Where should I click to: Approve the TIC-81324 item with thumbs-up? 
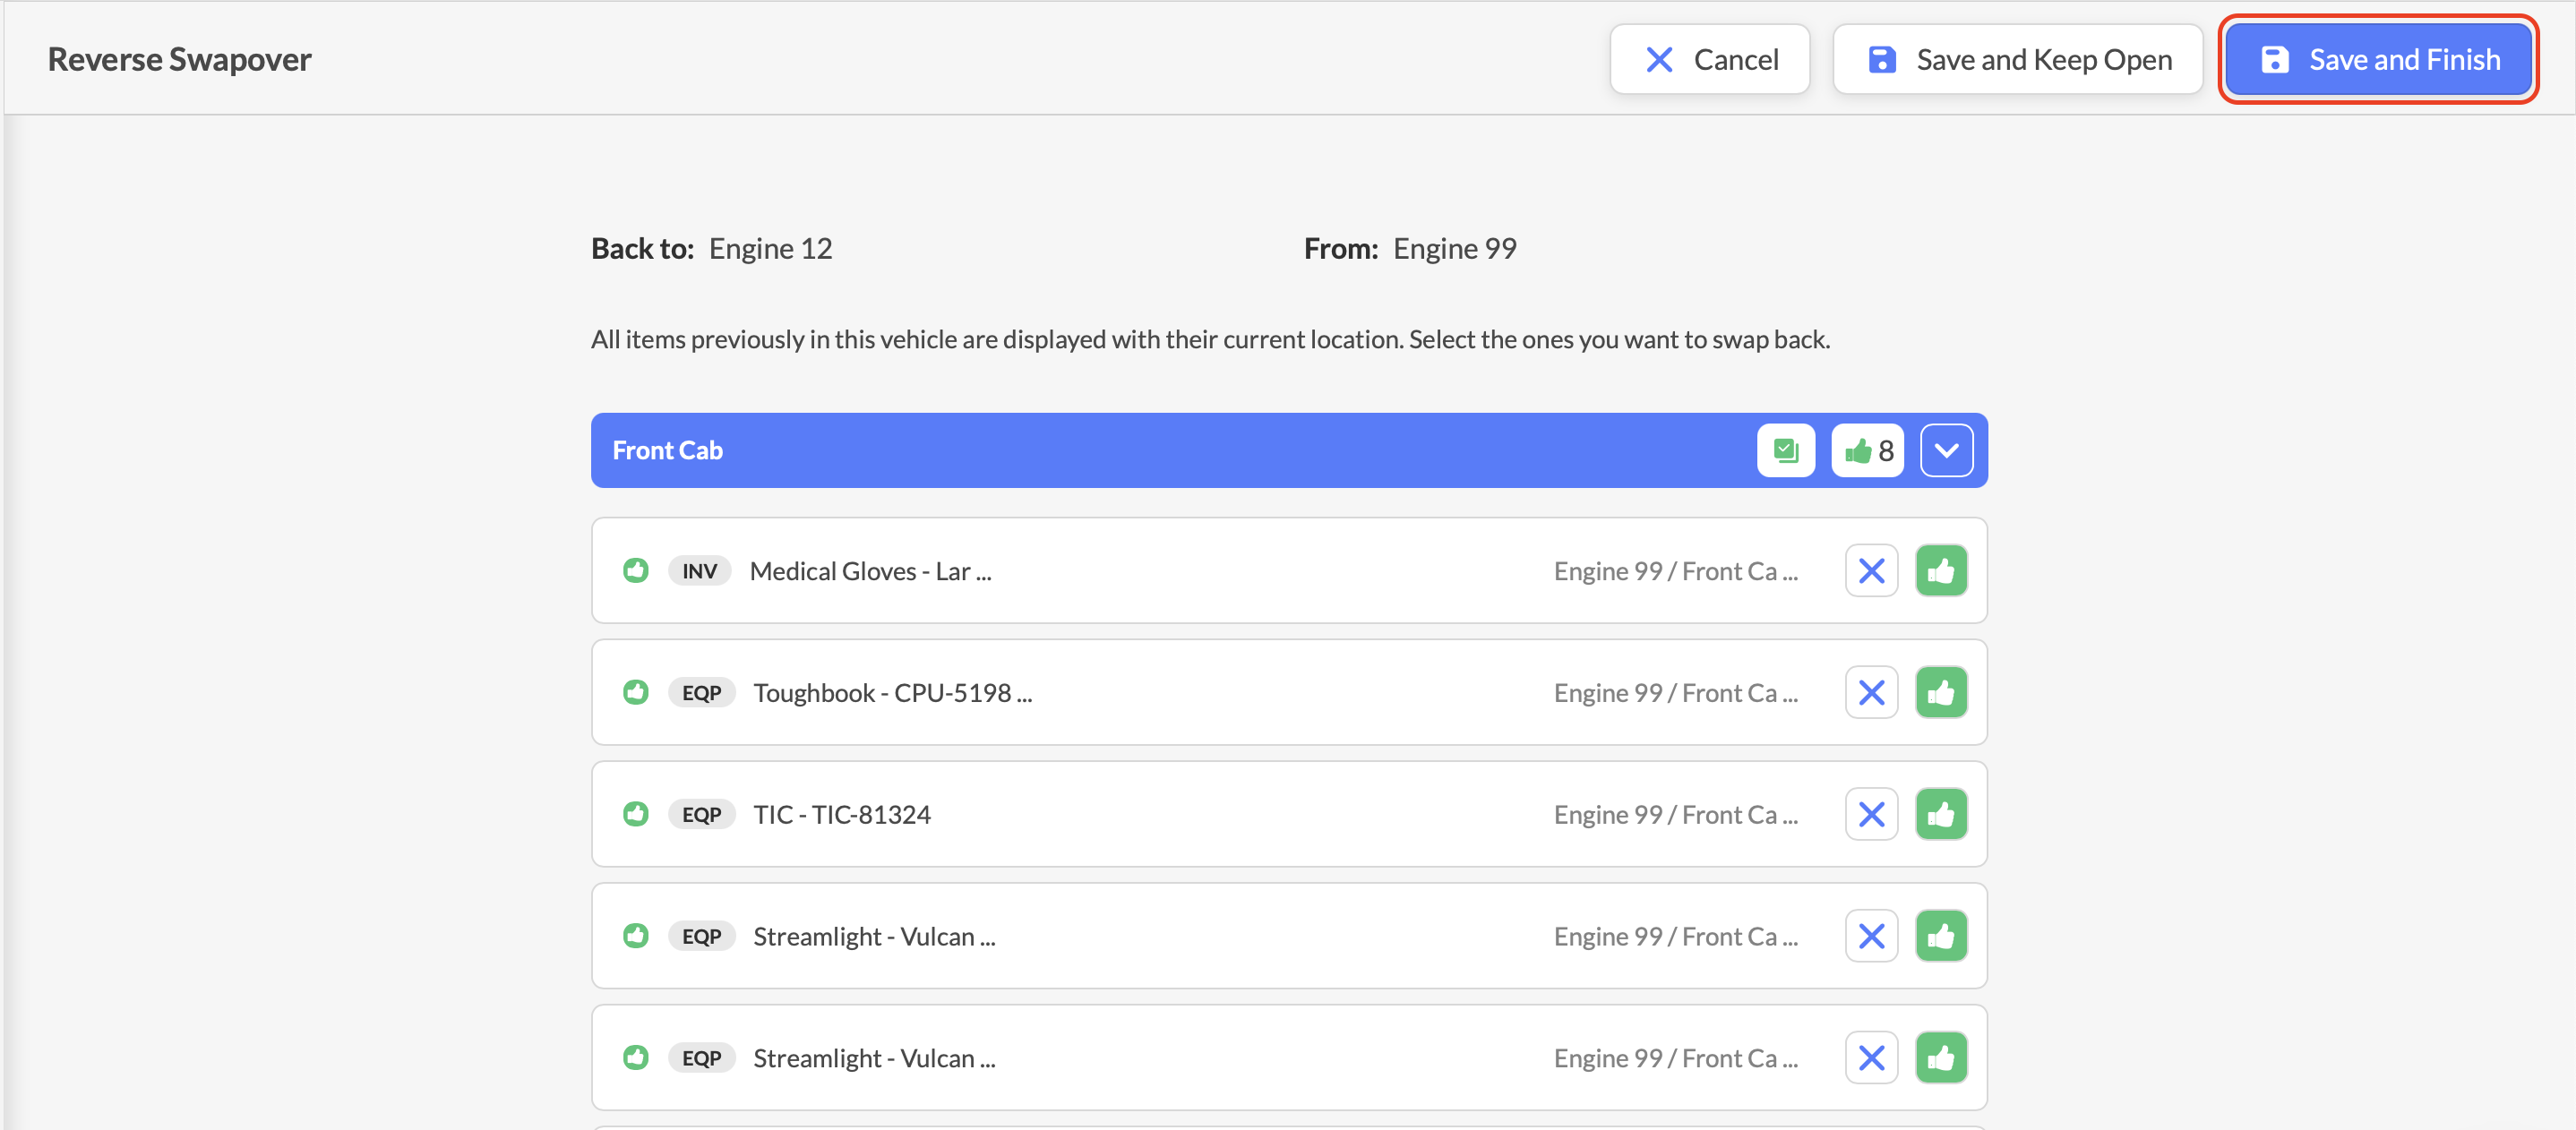(x=1941, y=814)
